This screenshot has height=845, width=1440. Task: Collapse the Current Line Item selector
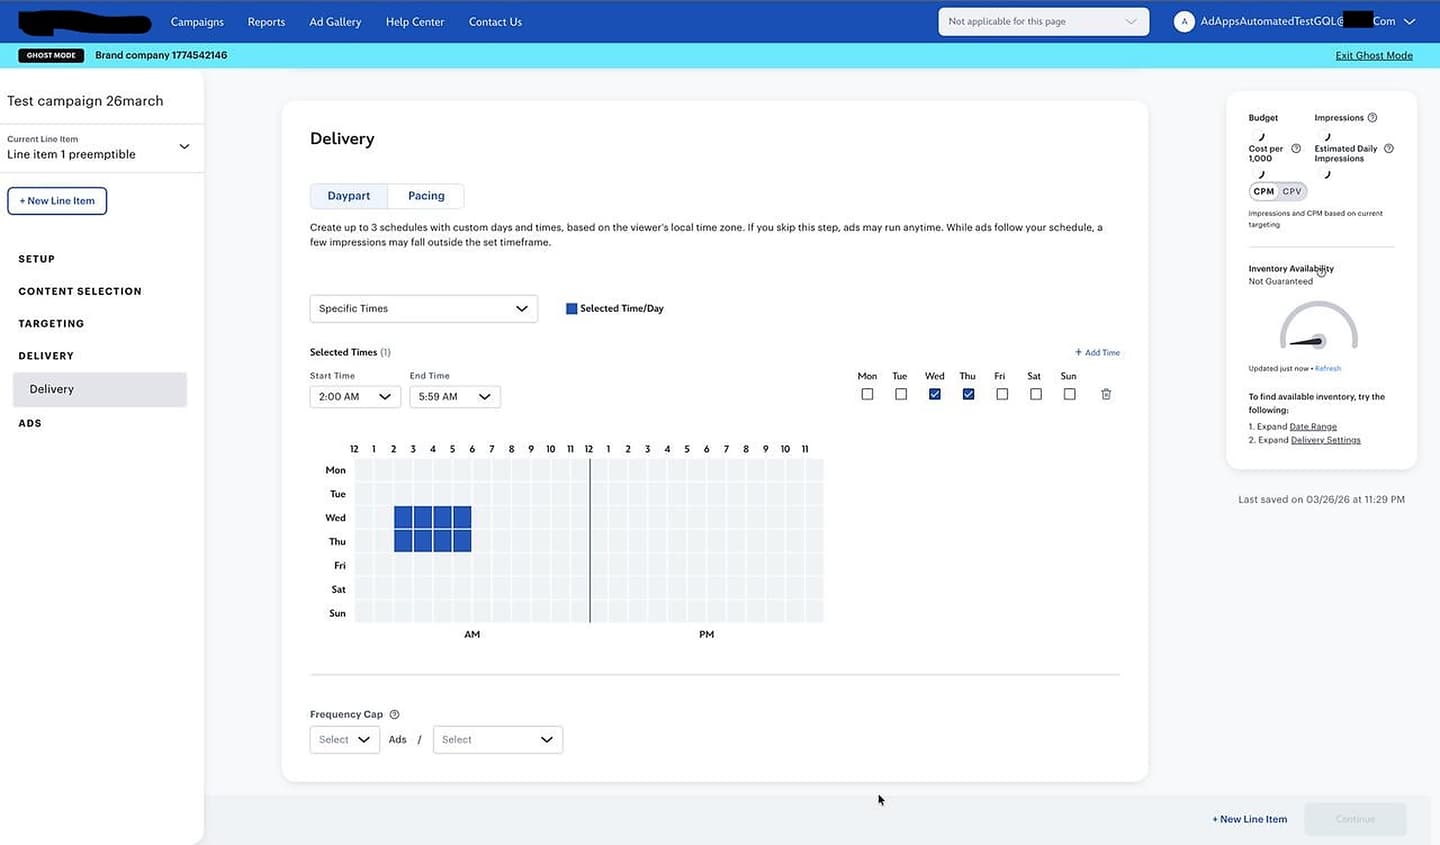[x=184, y=145]
